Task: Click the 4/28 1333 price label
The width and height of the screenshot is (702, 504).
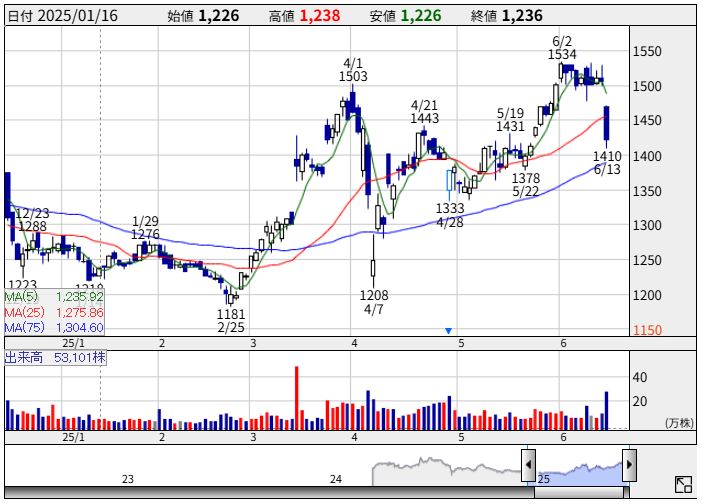Action: coord(450,215)
